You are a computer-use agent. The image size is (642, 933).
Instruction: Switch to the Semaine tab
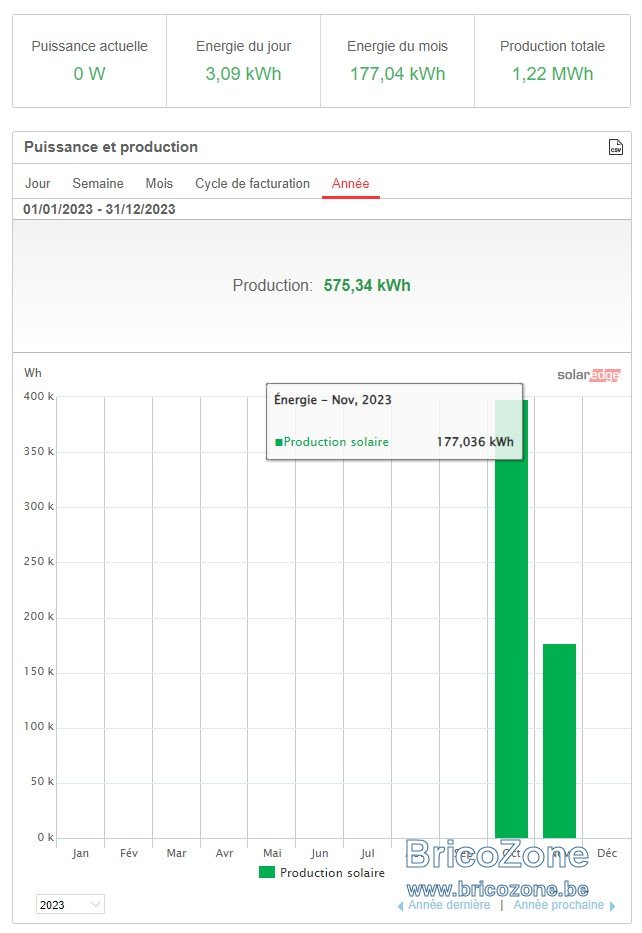(98, 183)
